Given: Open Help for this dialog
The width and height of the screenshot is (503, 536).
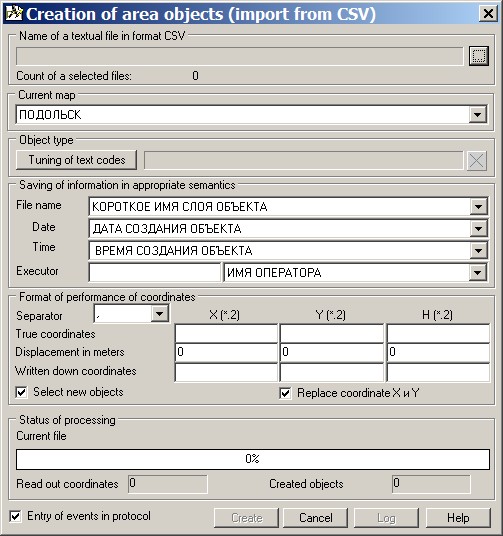Looking at the screenshot, I should pos(458,518).
